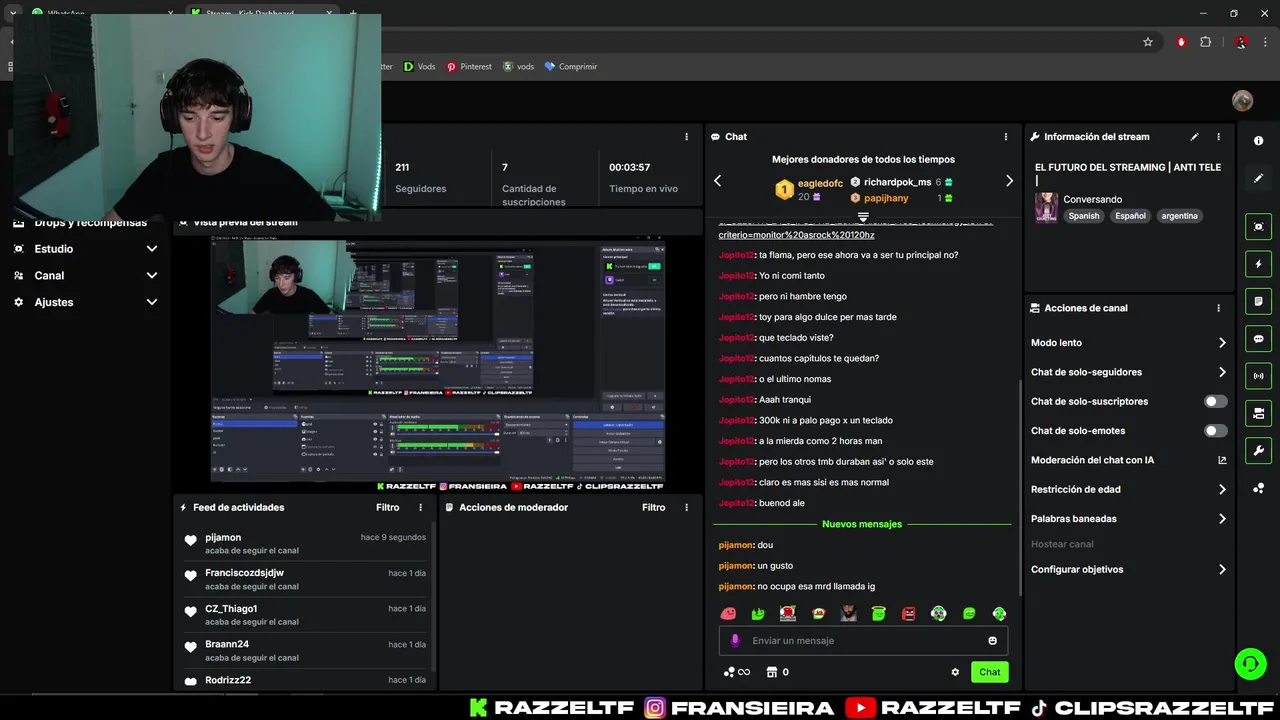Click the channel points infinity indicator below chat
This screenshot has height=720, width=1280.
pyautogui.click(x=736, y=672)
